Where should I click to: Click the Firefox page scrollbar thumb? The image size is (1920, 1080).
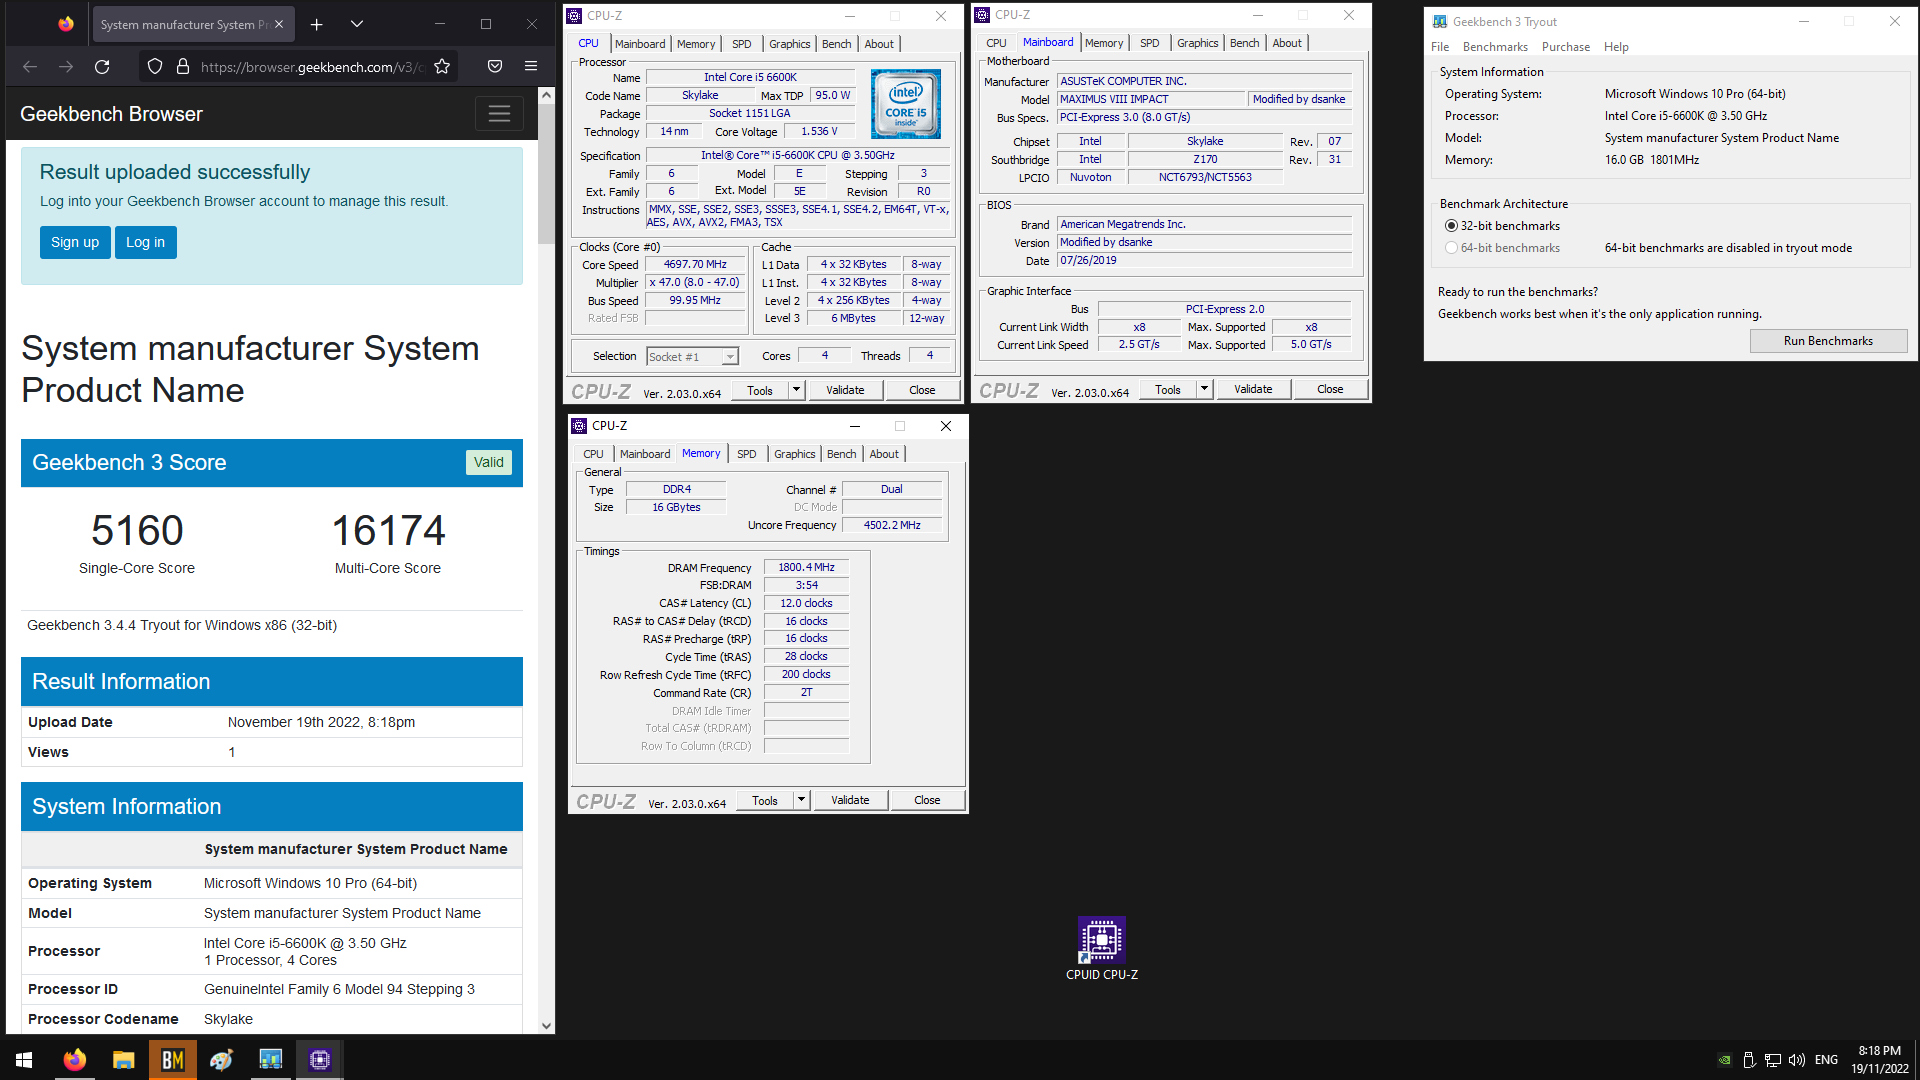[546, 174]
